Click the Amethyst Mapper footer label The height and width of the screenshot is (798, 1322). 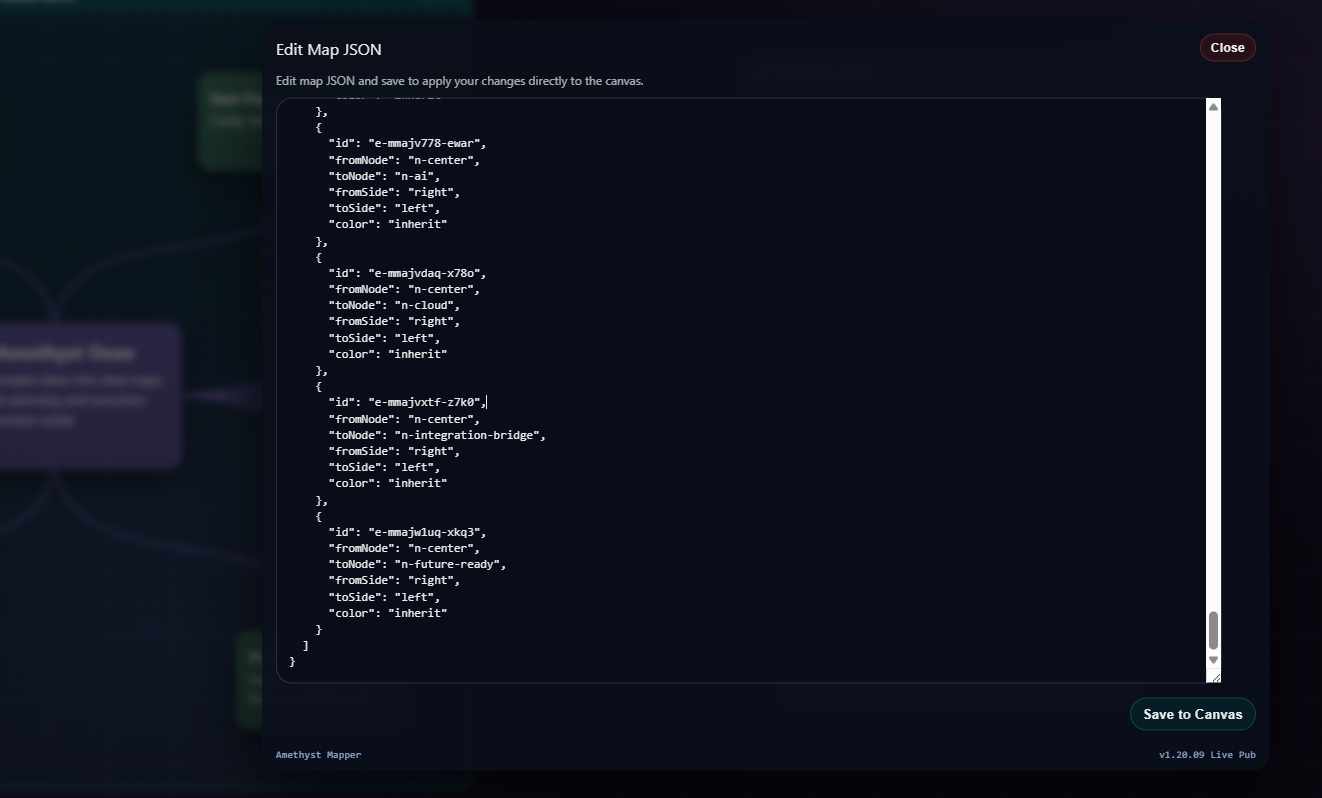pyautogui.click(x=318, y=755)
